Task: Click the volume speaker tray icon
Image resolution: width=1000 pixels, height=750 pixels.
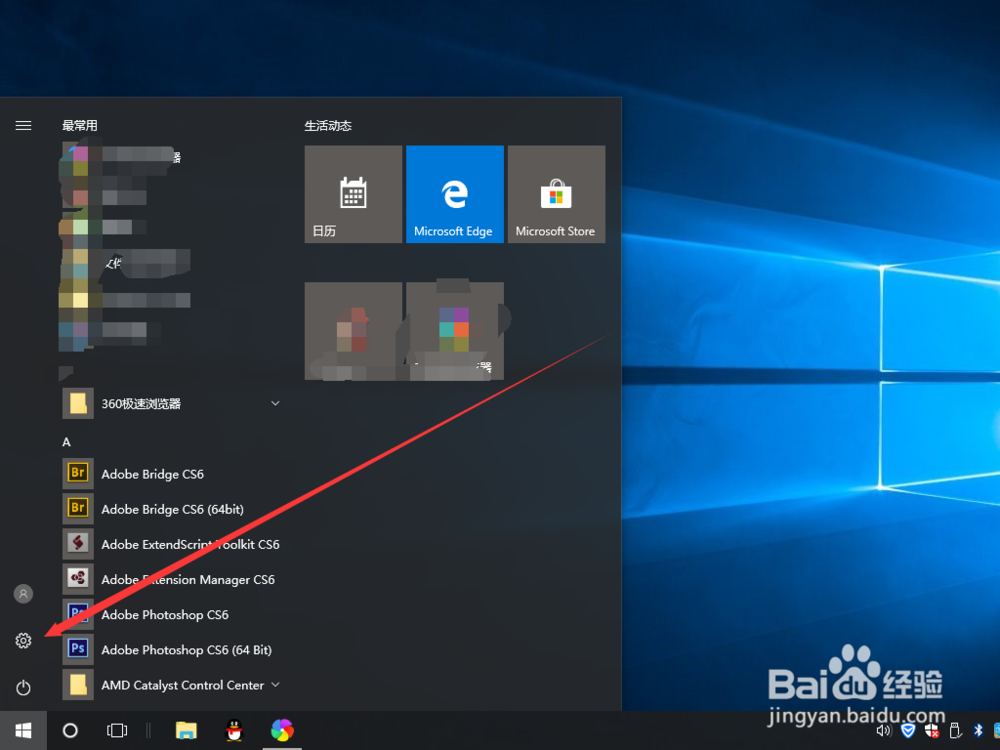Action: [x=884, y=731]
